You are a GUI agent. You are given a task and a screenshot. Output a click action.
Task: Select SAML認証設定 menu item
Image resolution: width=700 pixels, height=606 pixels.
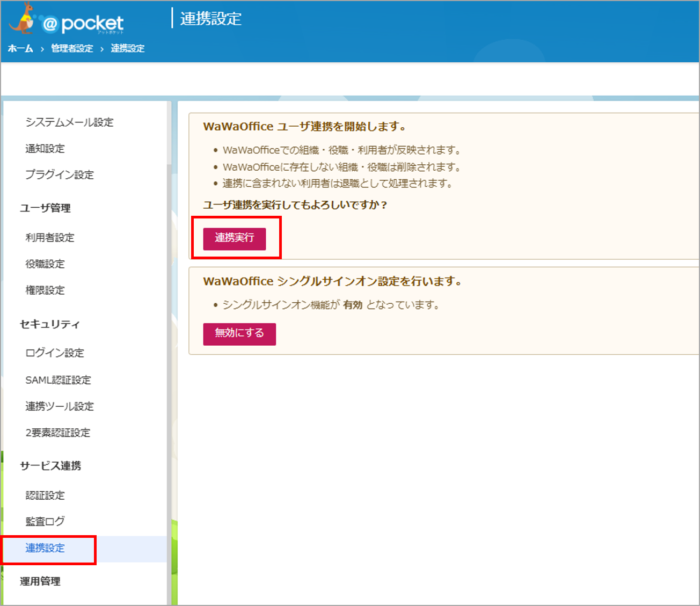tap(58, 380)
